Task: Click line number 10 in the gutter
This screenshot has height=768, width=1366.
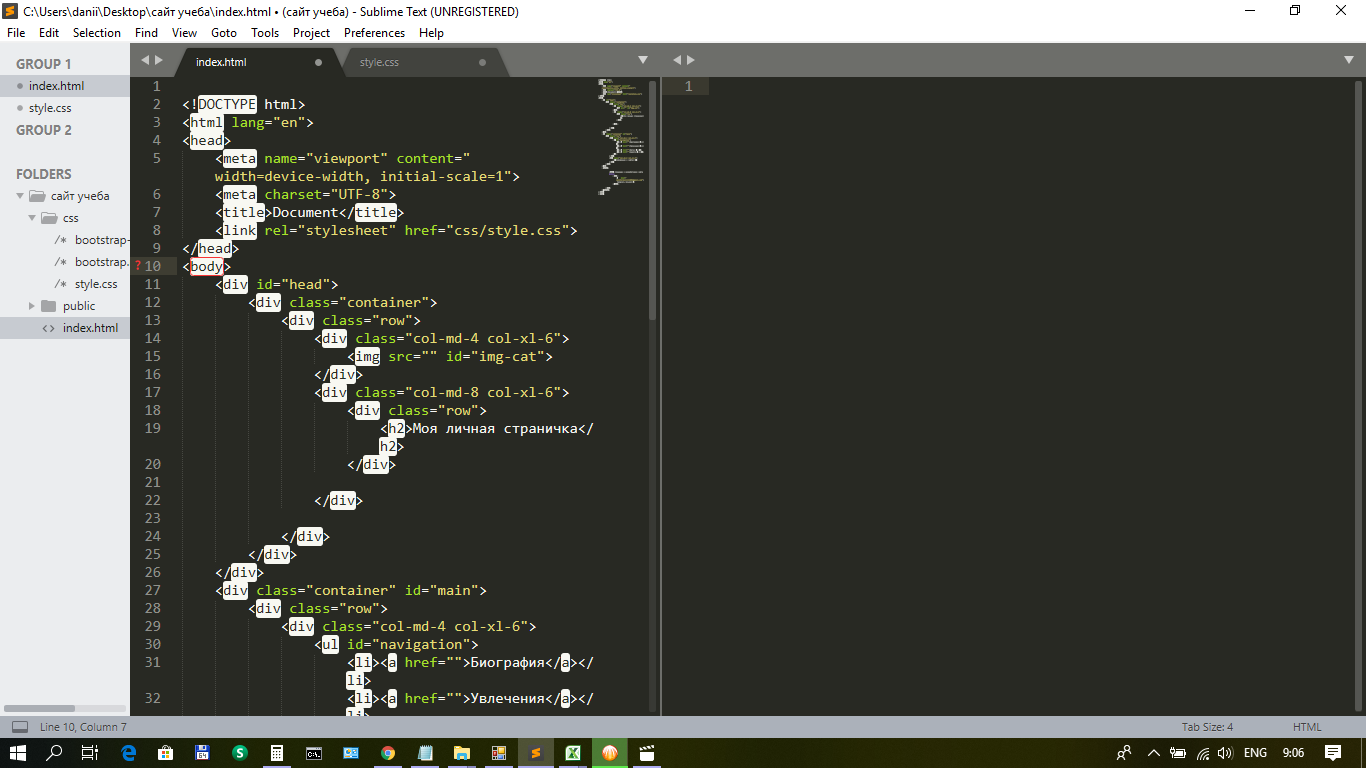Action: click(153, 266)
